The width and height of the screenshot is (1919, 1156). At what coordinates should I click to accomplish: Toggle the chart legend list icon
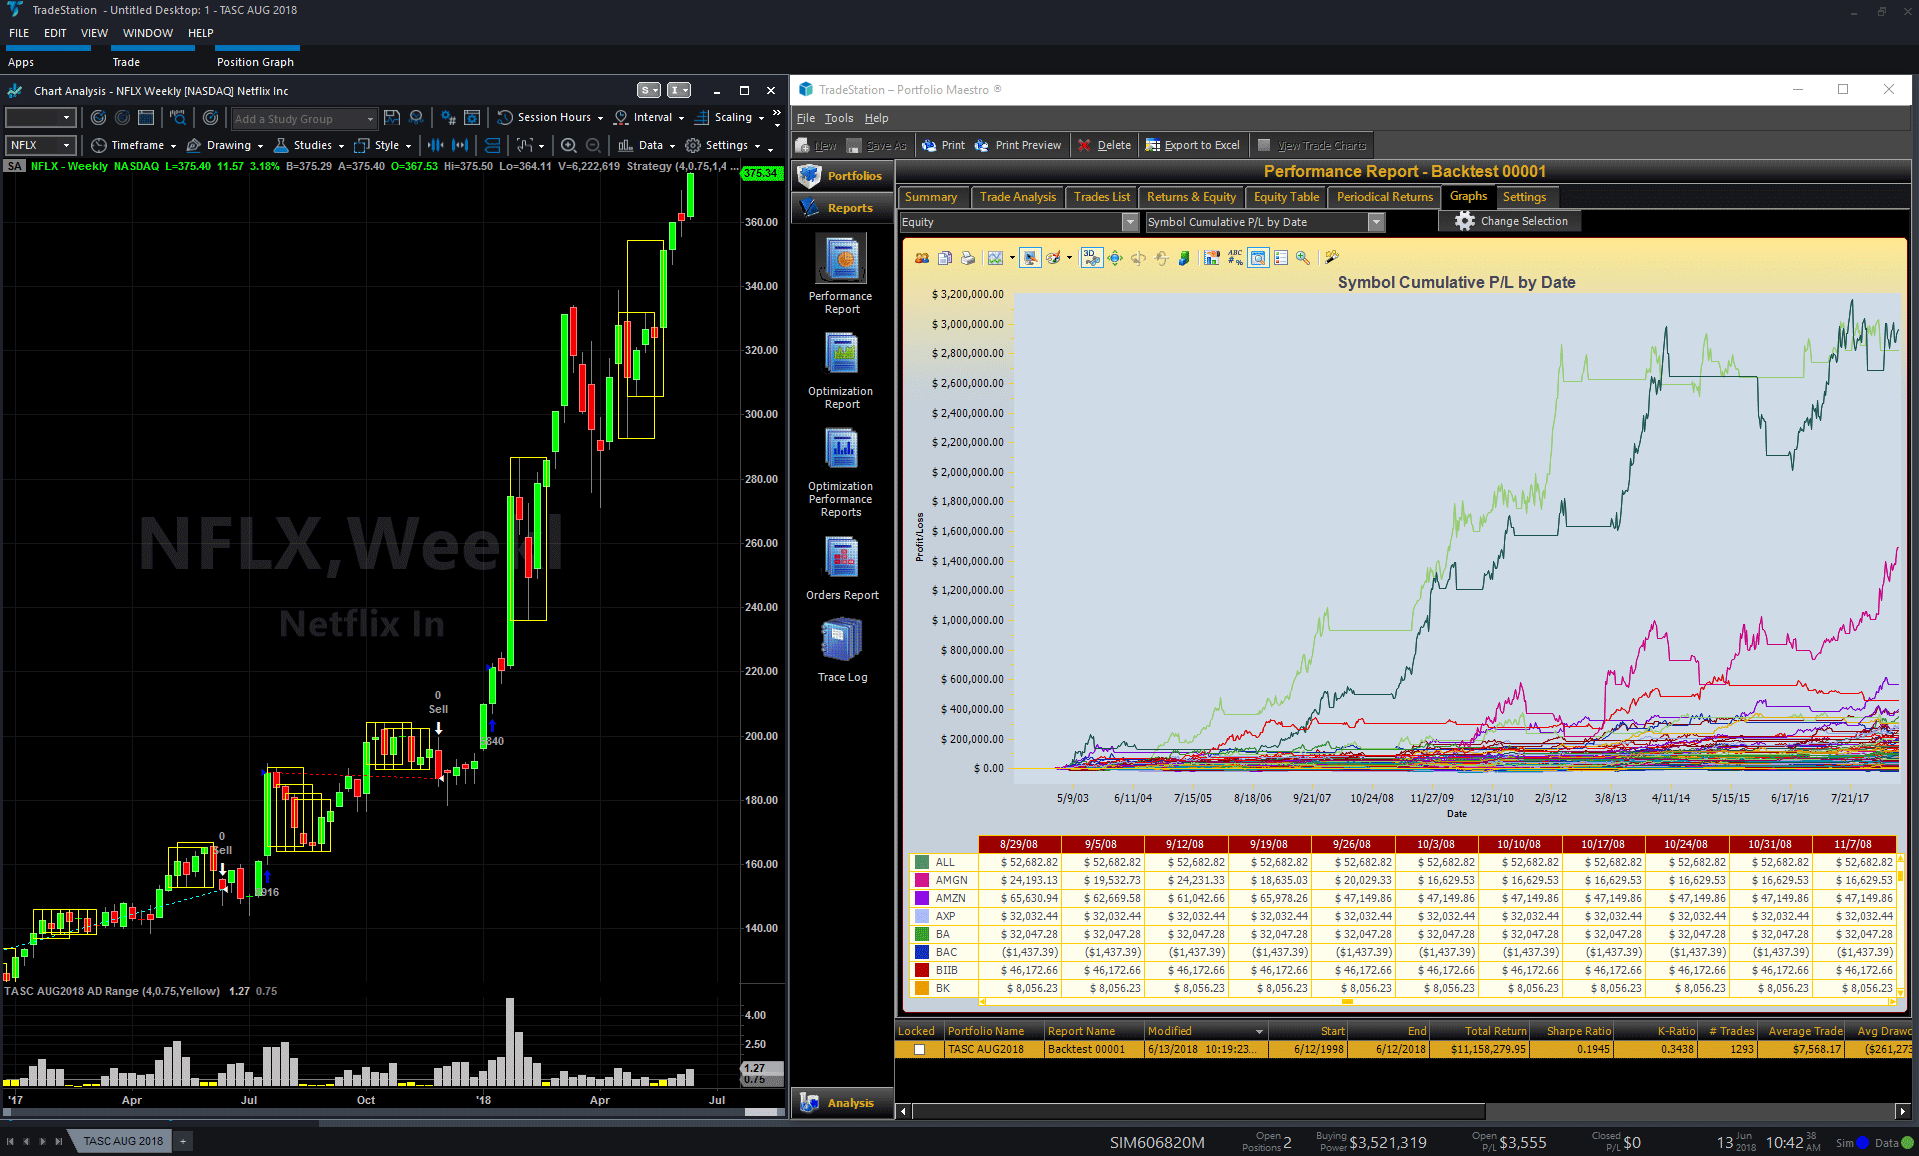(1281, 258)
